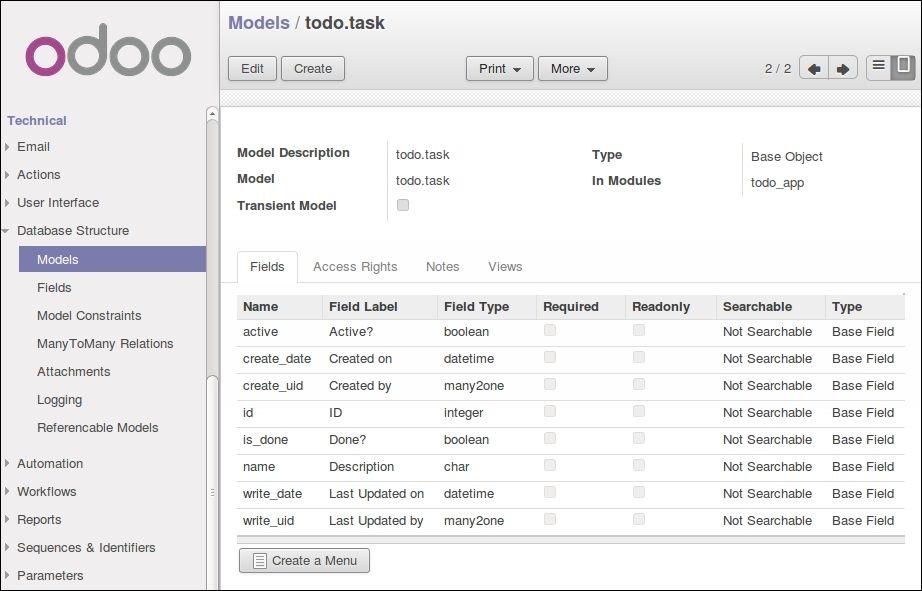922x591 pixels.
Task: Open ManyToMany Relations menu item
Action: pyautogui.click(x=105, y=344)
